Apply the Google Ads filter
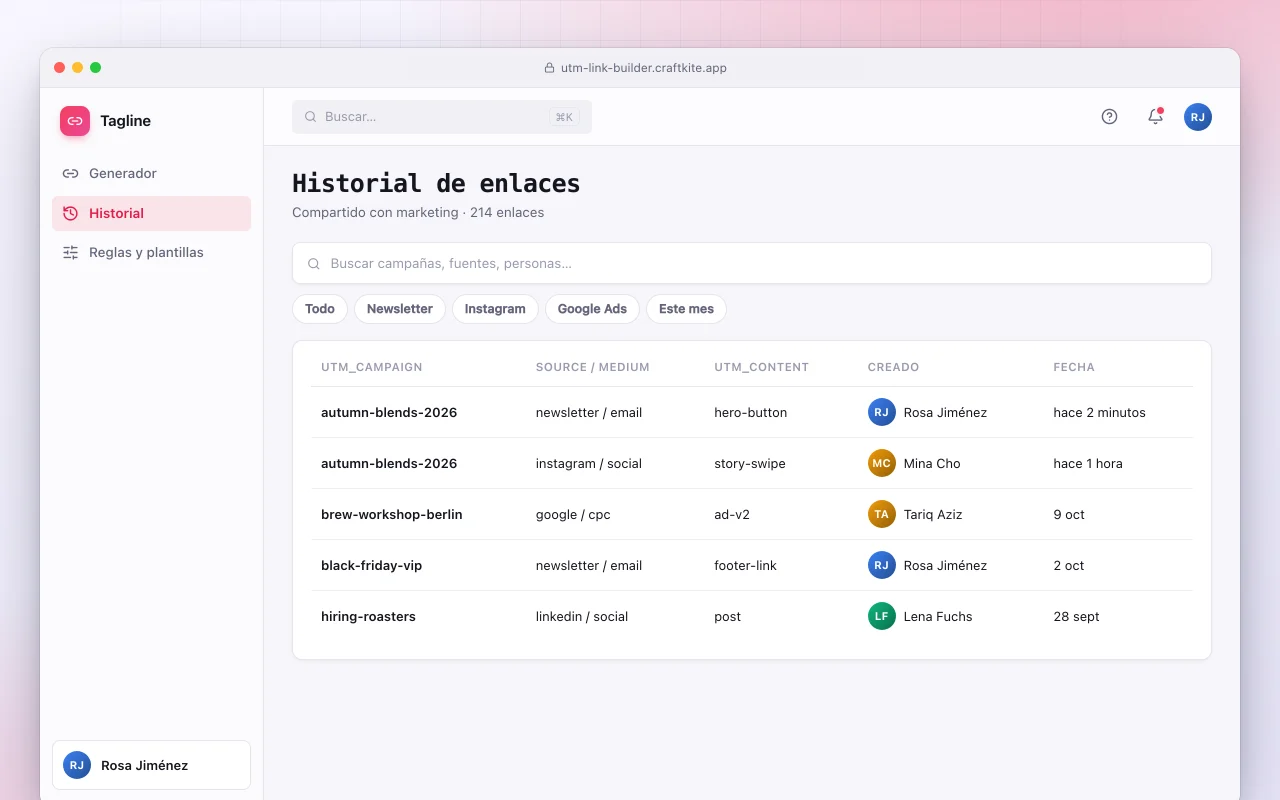This screenshot has width=1280, height=800. pos(592,309)
